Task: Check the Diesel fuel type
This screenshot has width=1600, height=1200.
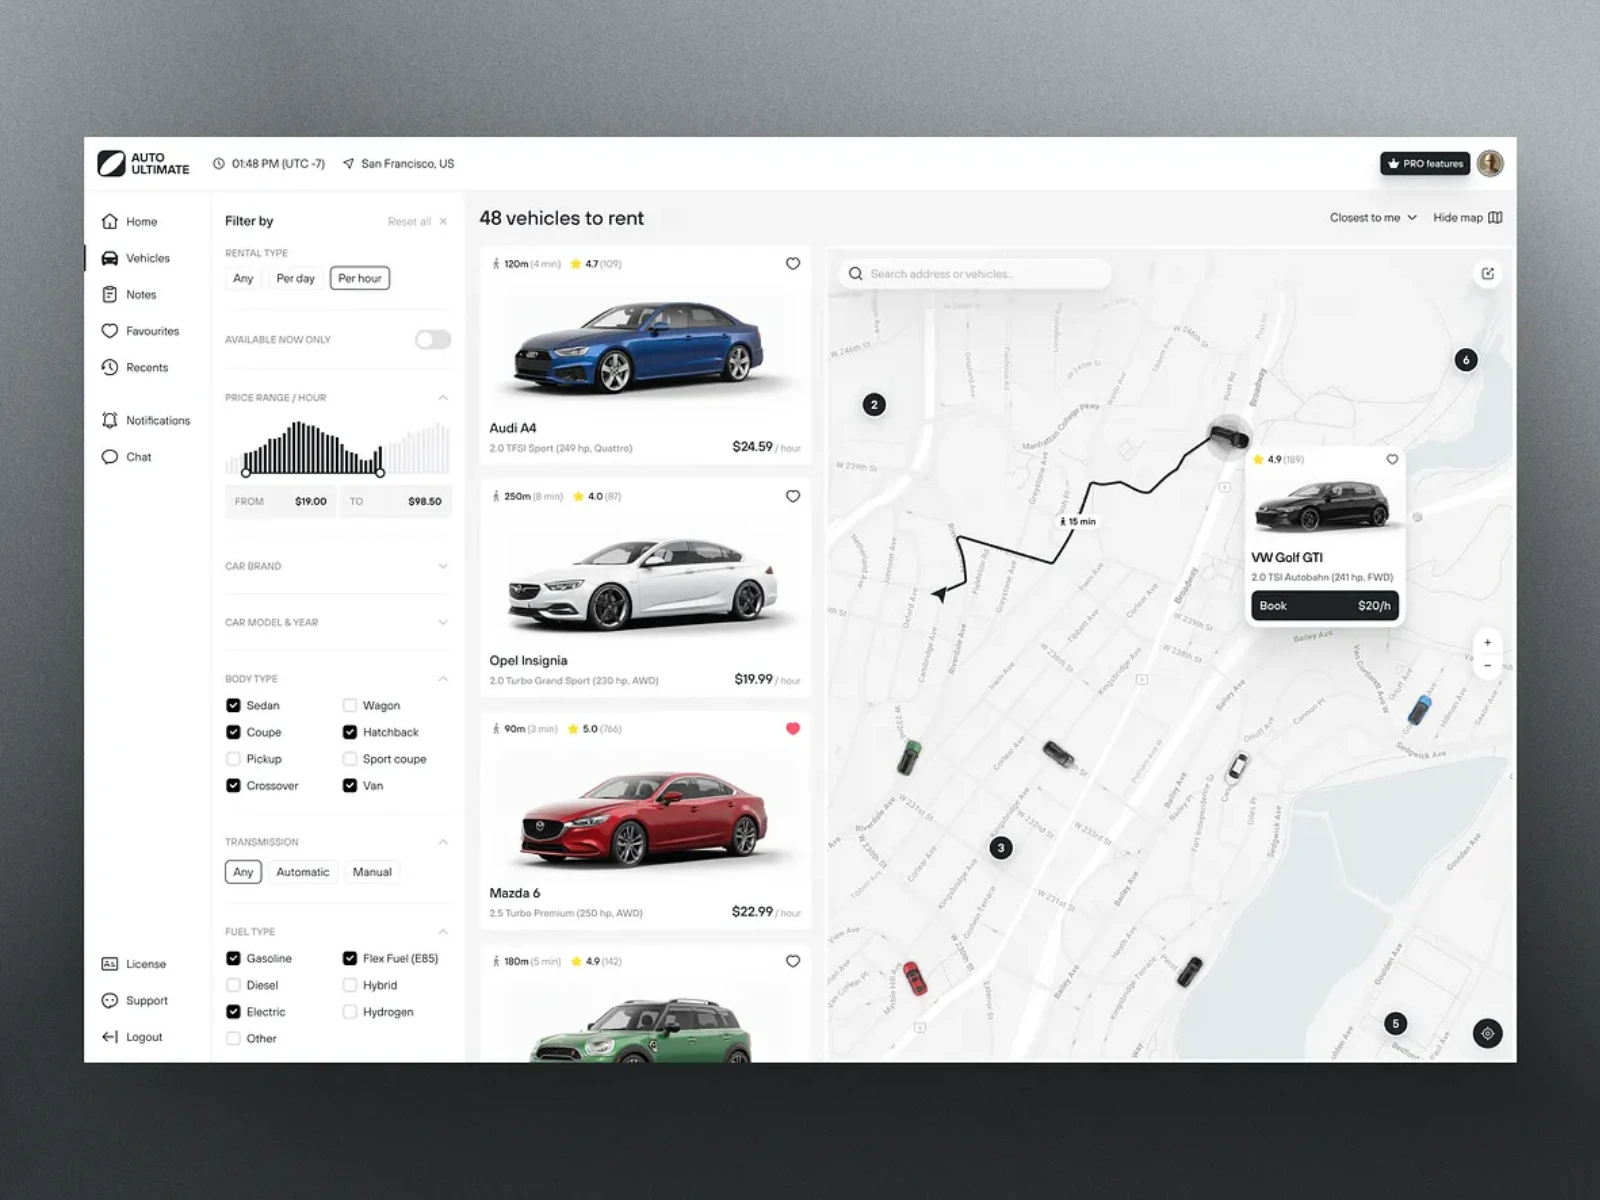Action: pos(233,985)
